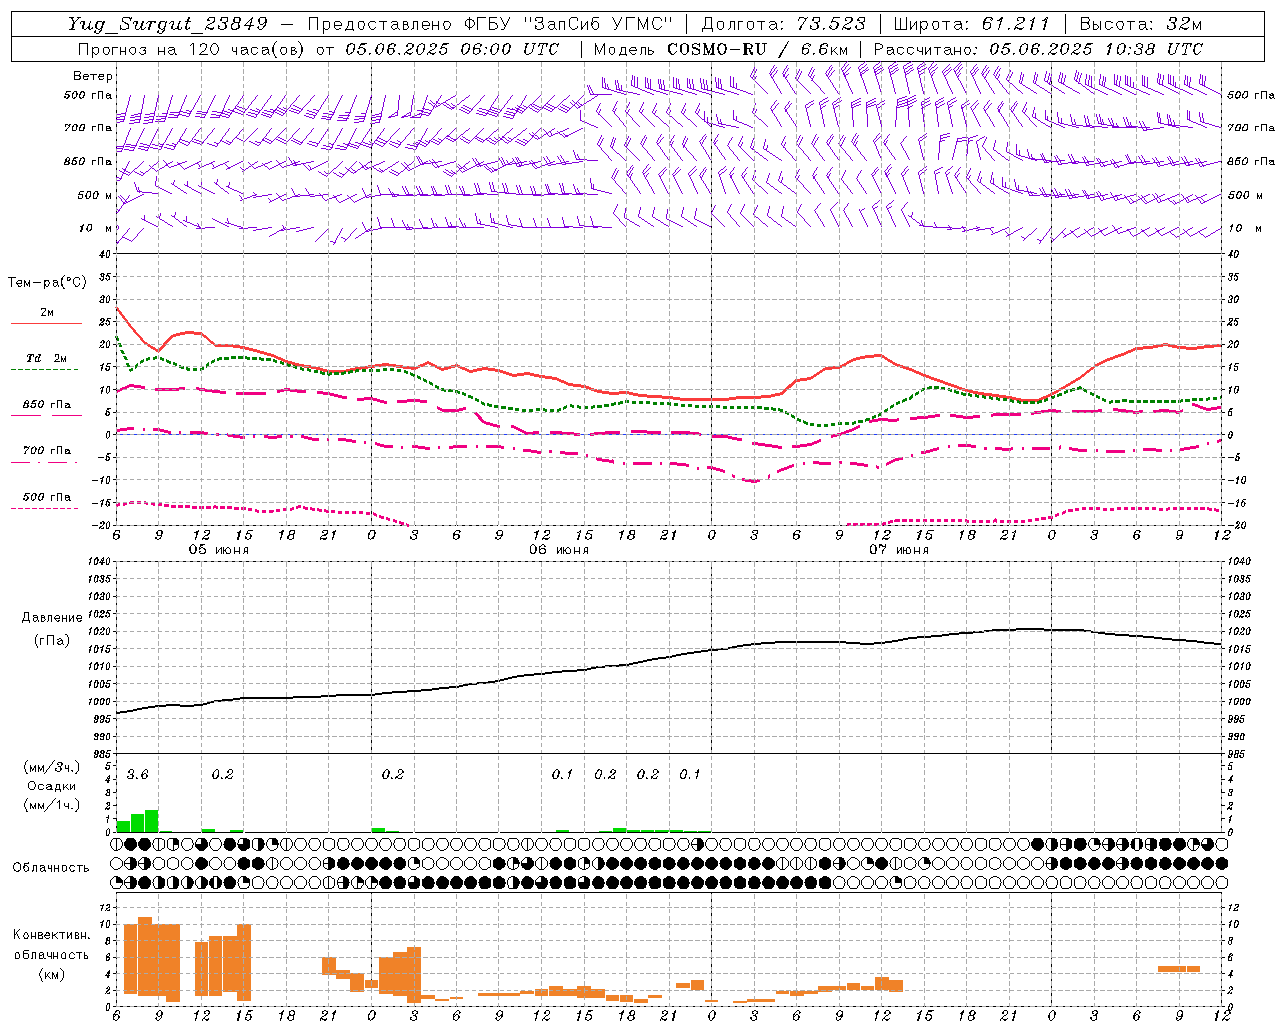
Task: Click the 07 июня date label
Action: [899, 549]
